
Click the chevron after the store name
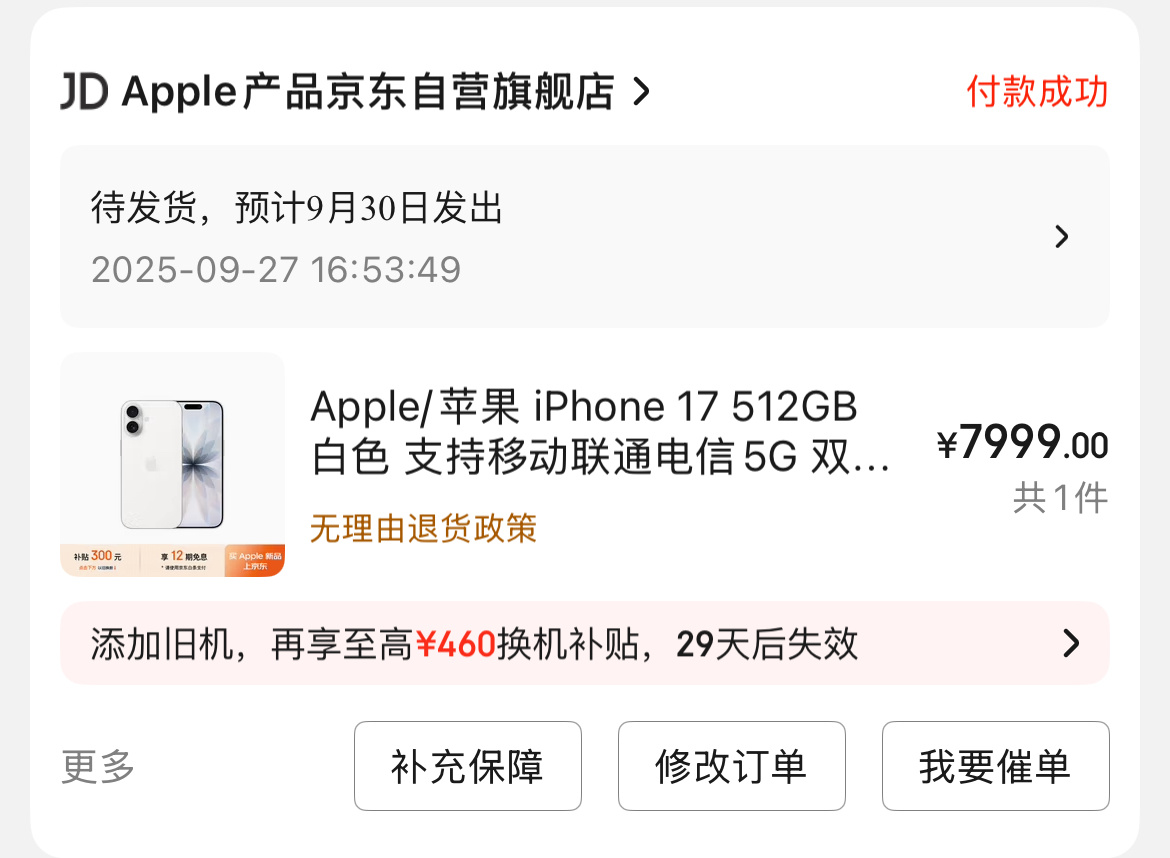641,92
